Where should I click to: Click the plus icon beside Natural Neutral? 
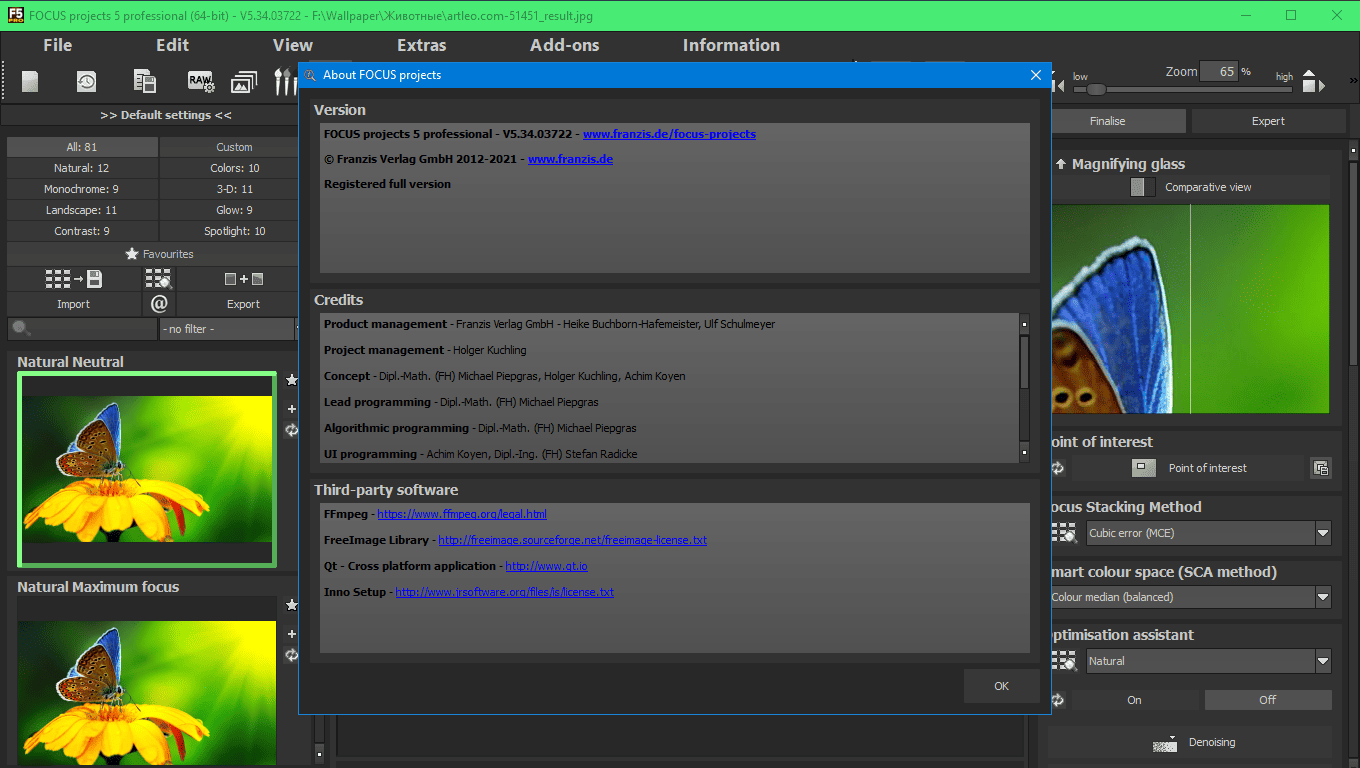pos(292,408)
